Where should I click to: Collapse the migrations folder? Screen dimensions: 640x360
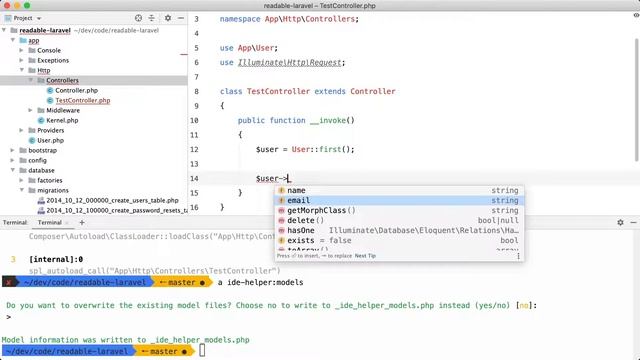(x=22, y=190)
